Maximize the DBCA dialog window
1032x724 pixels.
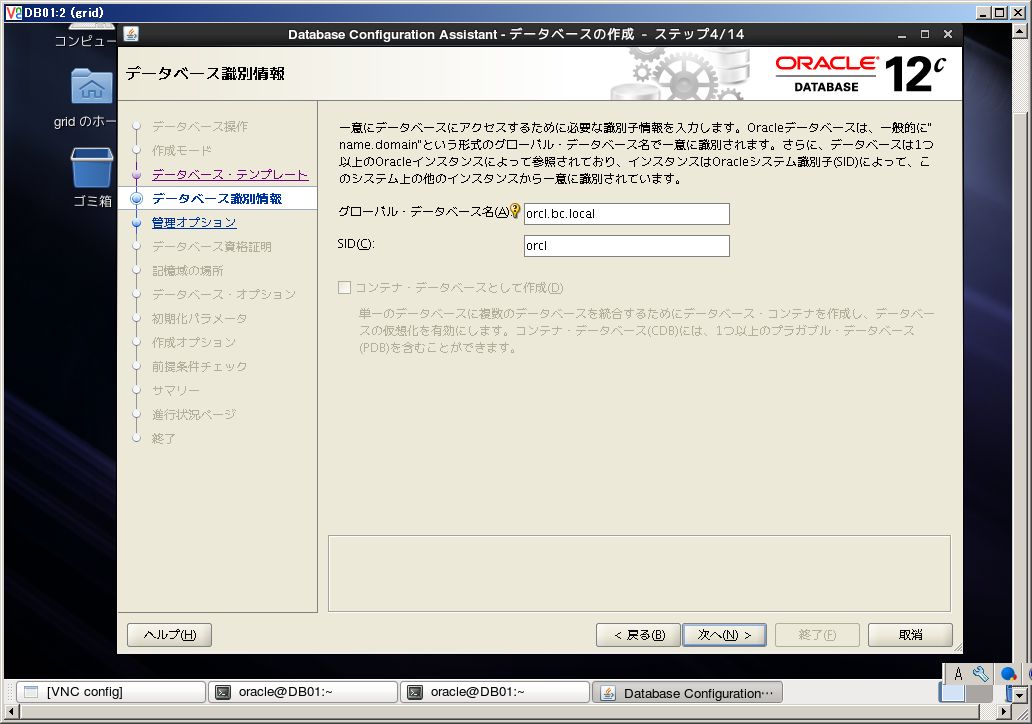tap(925, 34)
